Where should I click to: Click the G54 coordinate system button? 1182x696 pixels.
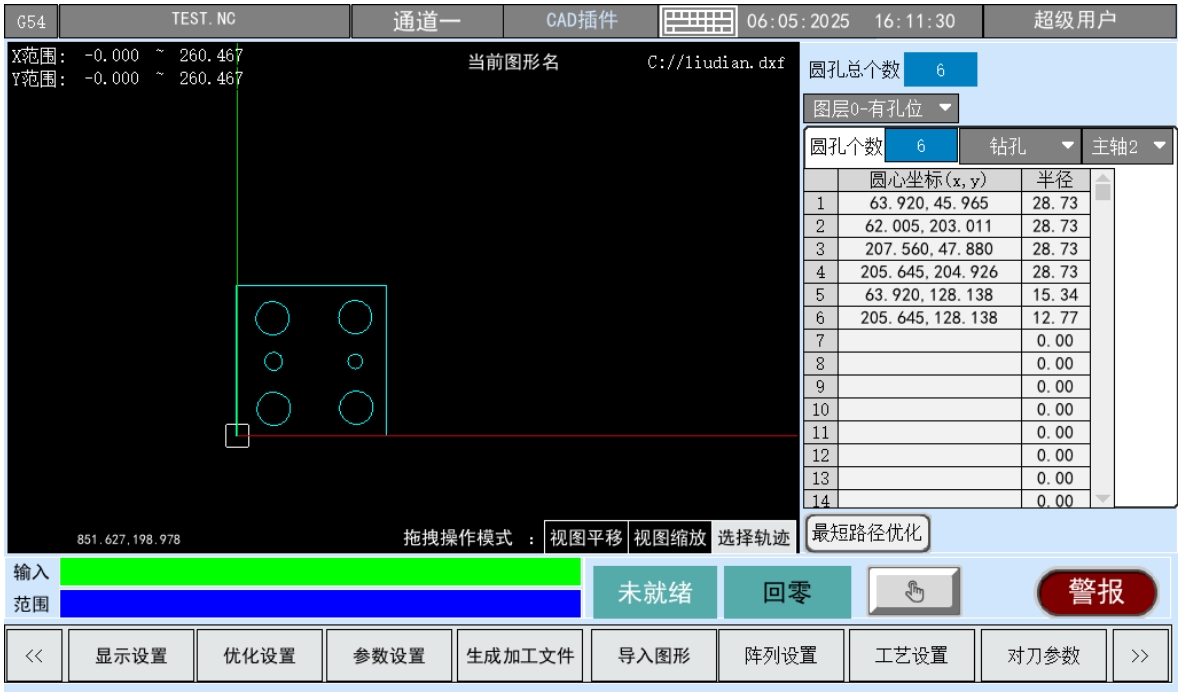click(x=31, y=21)
